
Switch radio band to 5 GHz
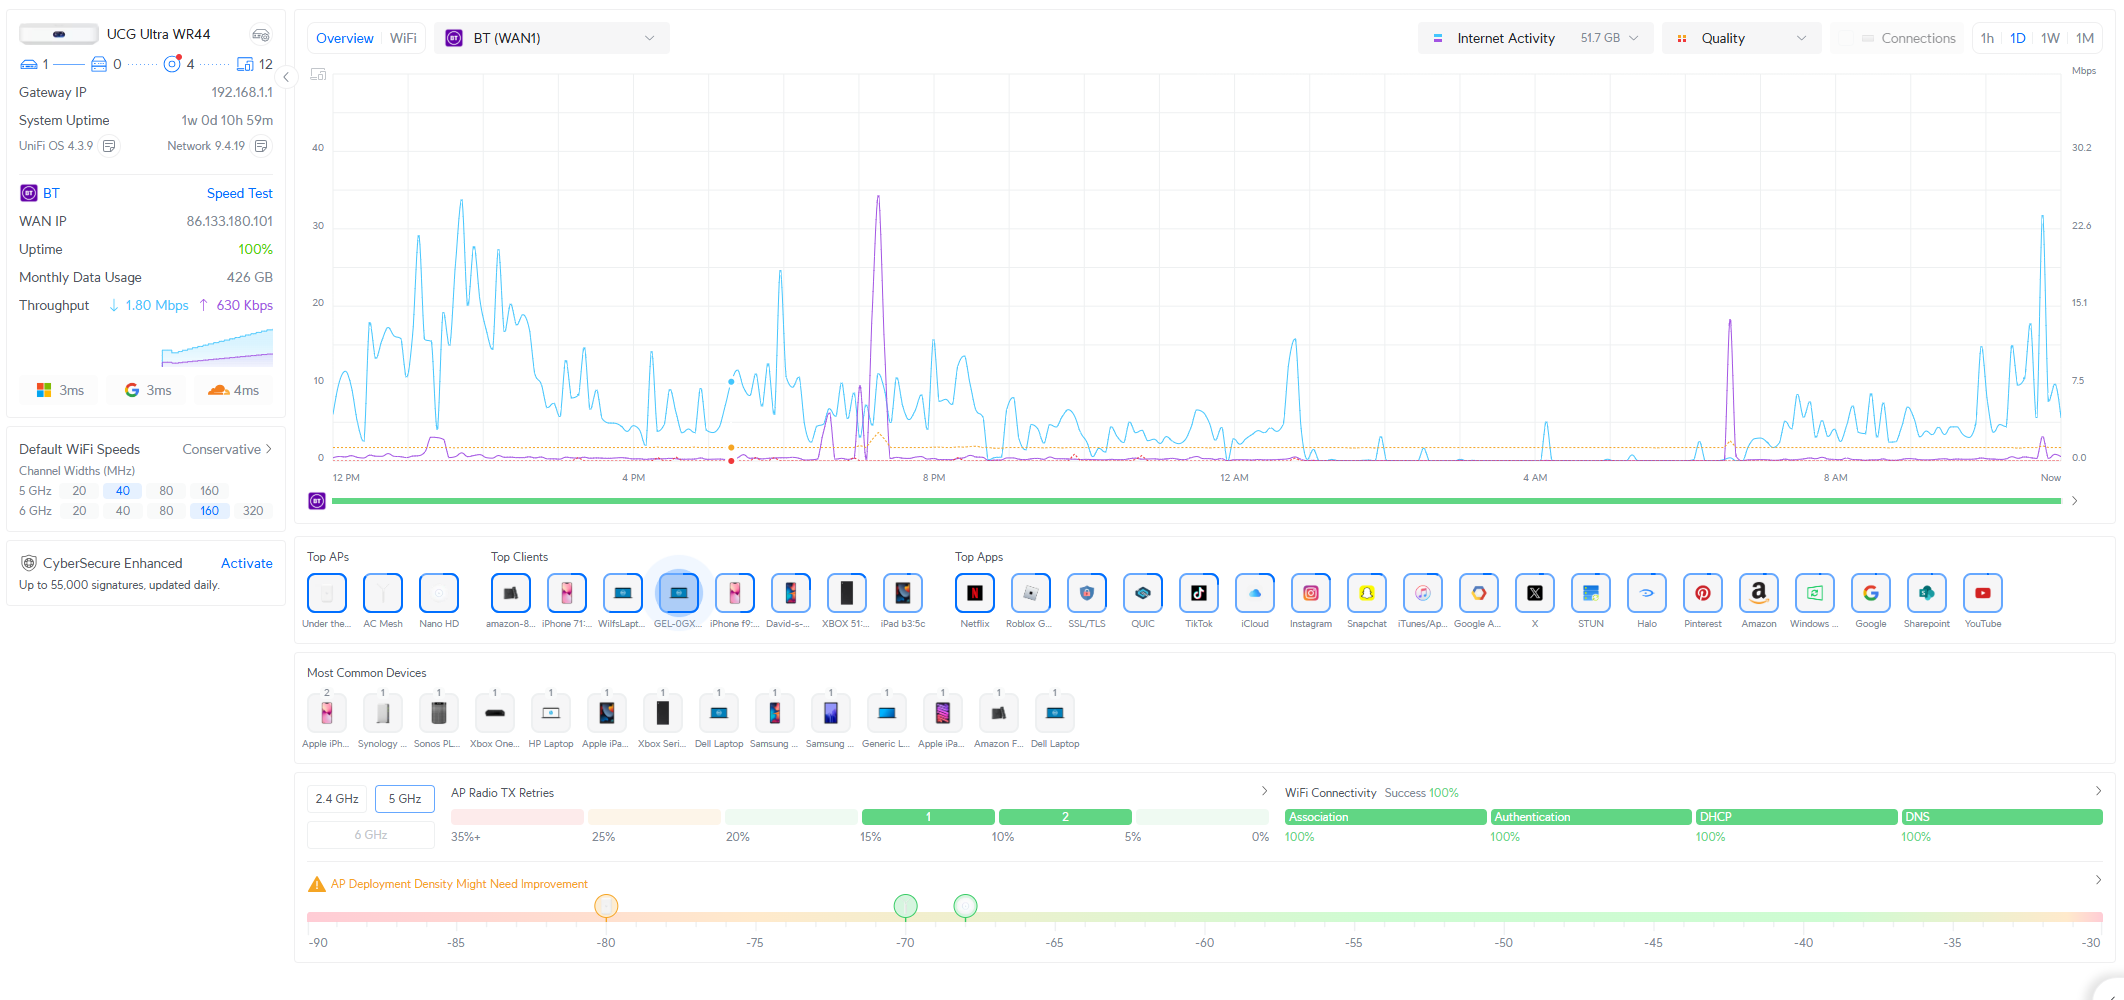(405, 799)
